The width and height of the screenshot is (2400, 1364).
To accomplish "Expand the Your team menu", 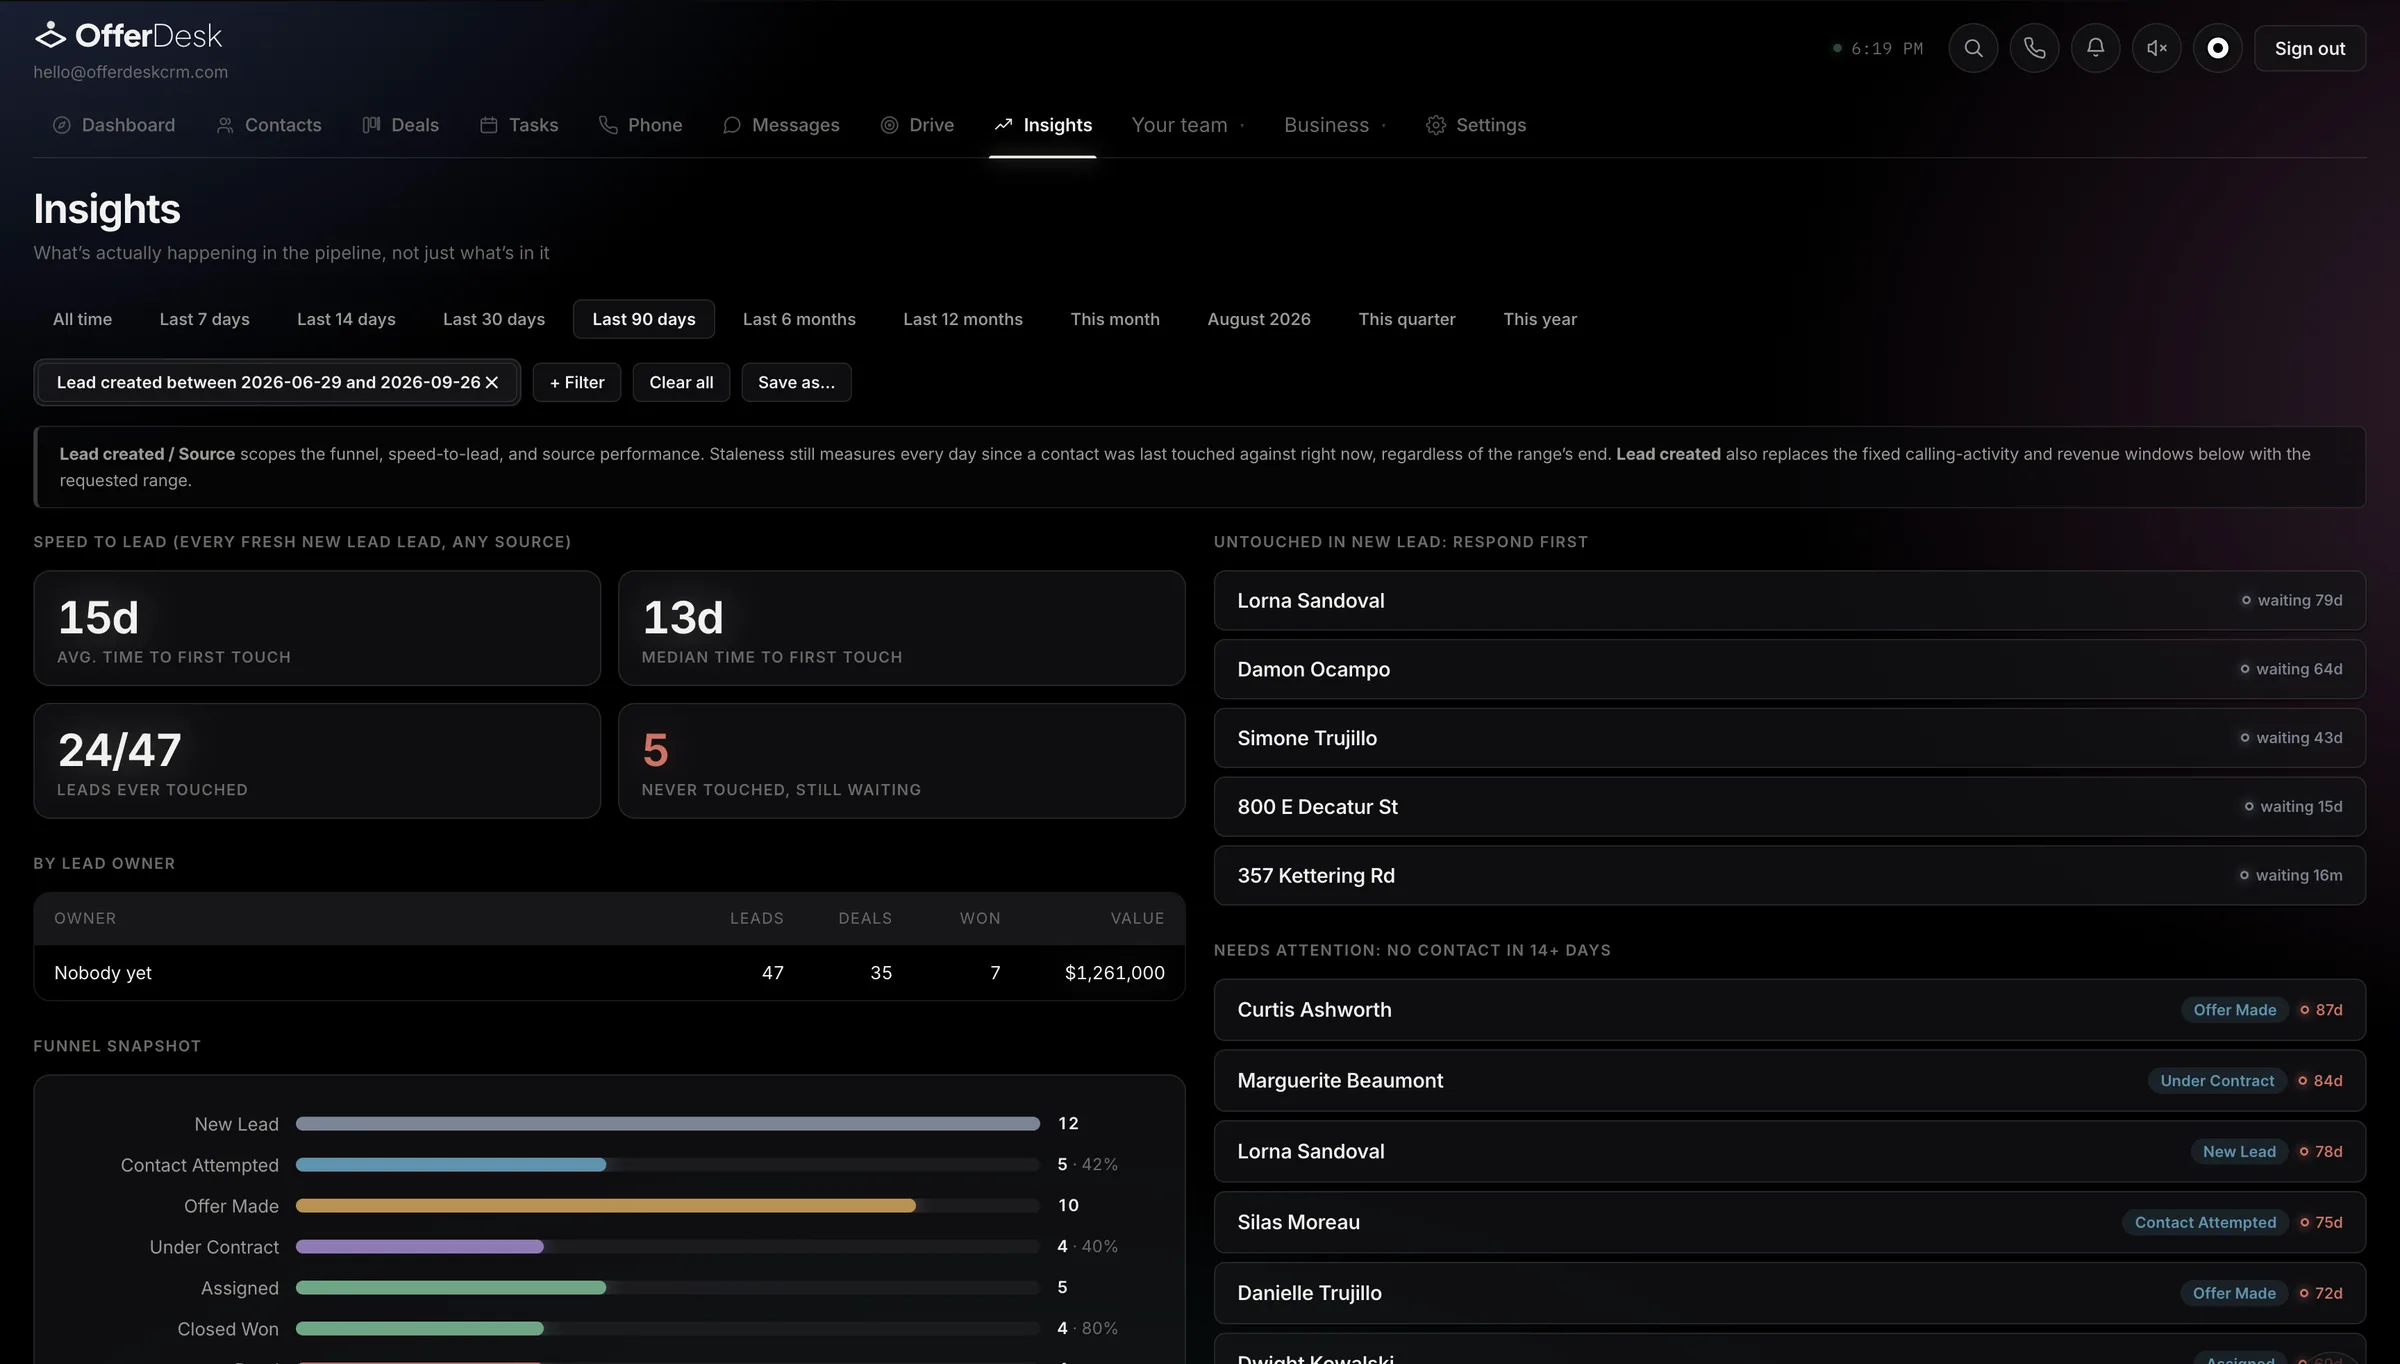I will pos(1188,125).
